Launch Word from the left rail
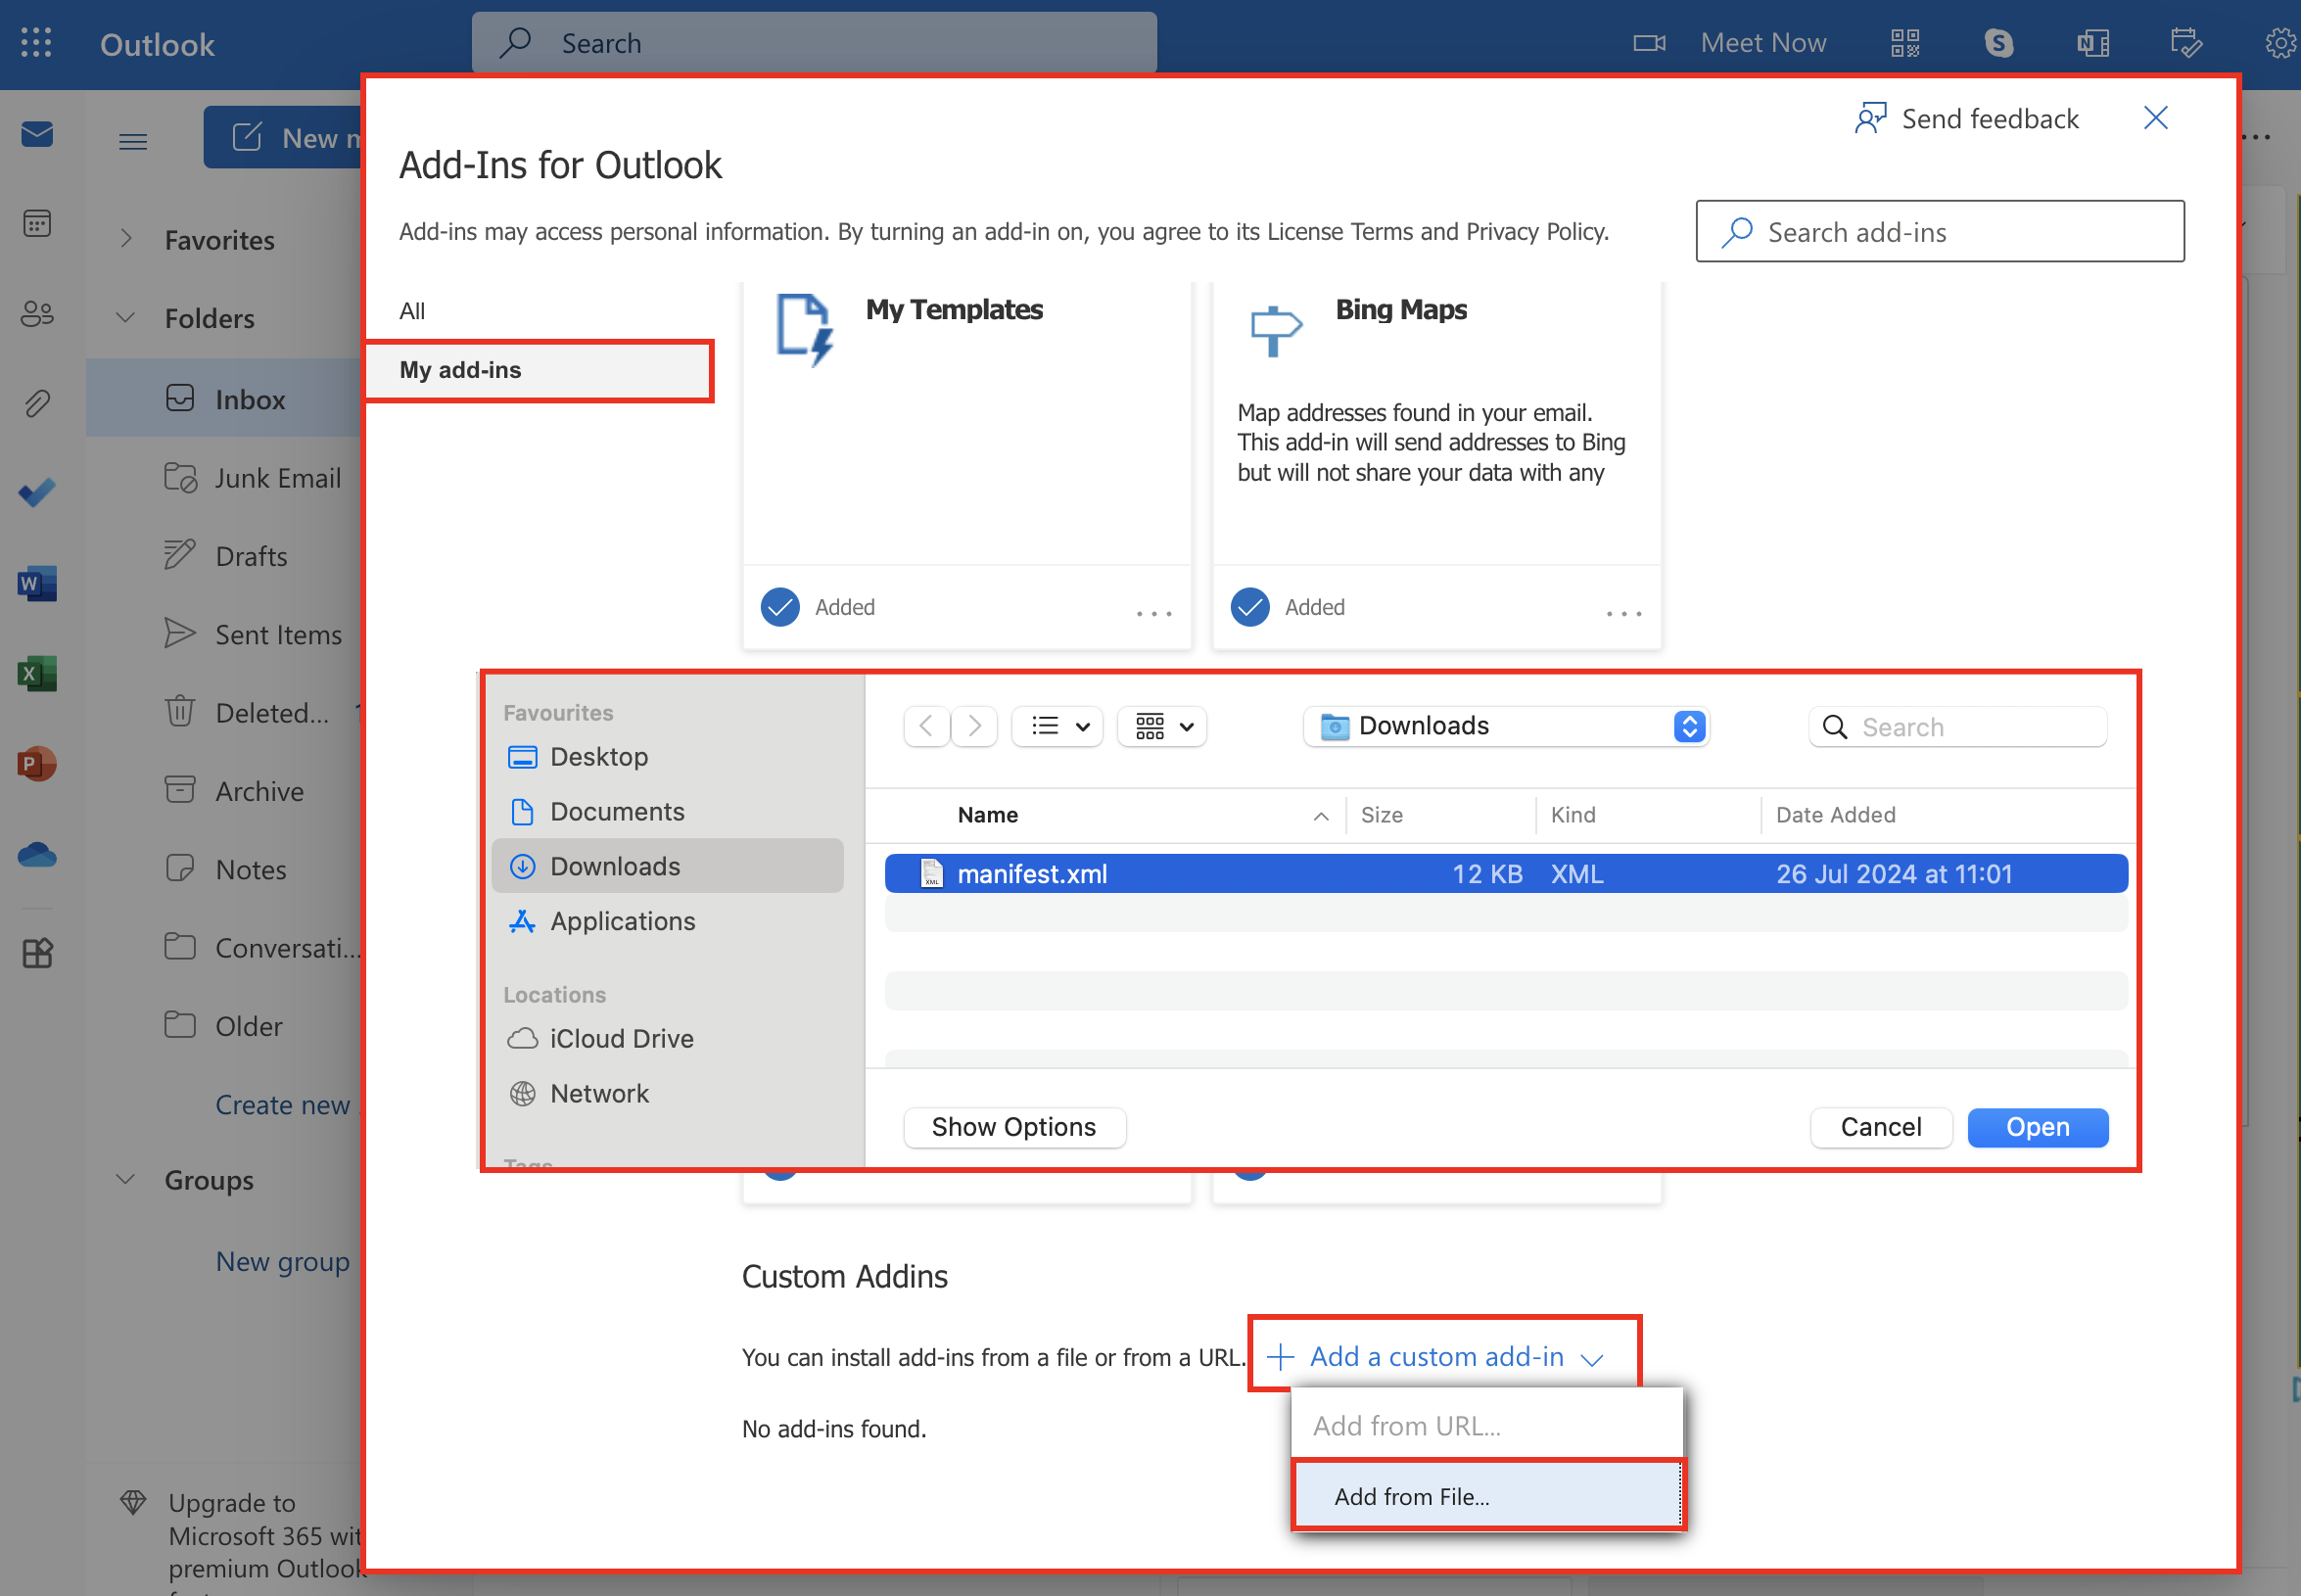The image size is (2301, 1596). (x=37, y=583)
